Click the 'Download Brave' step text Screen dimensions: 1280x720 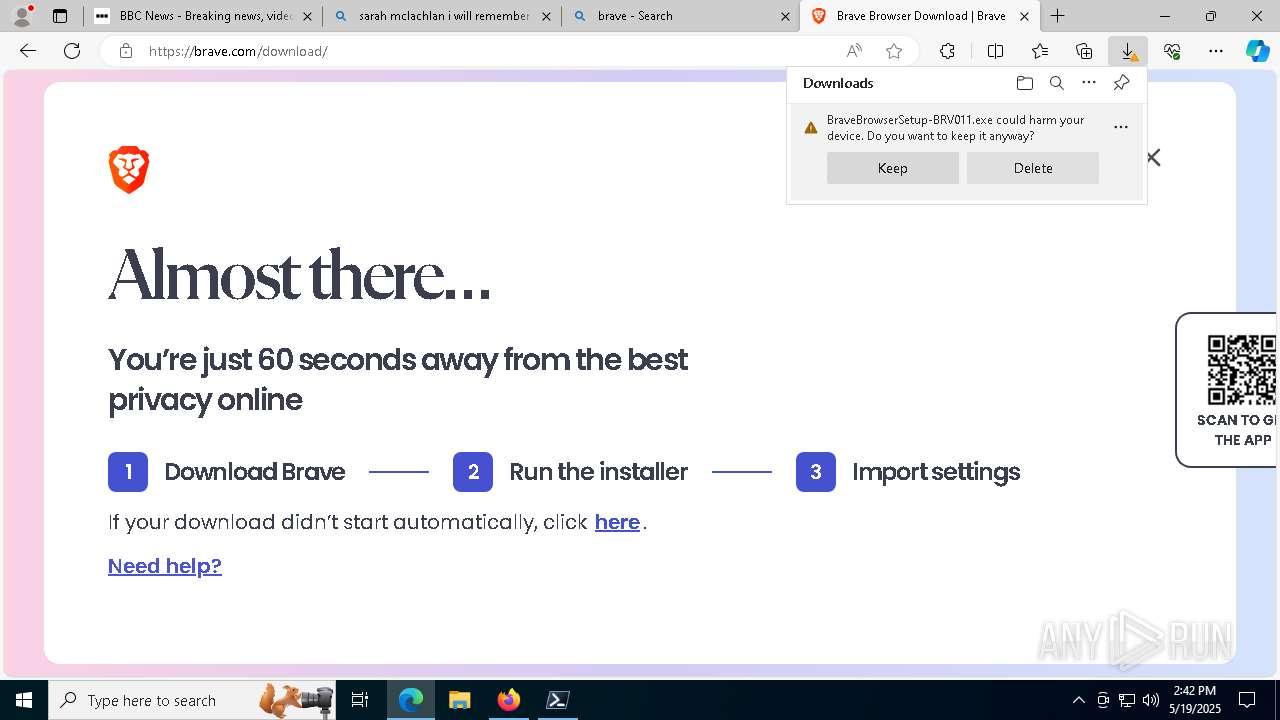[x=255, y=472]
